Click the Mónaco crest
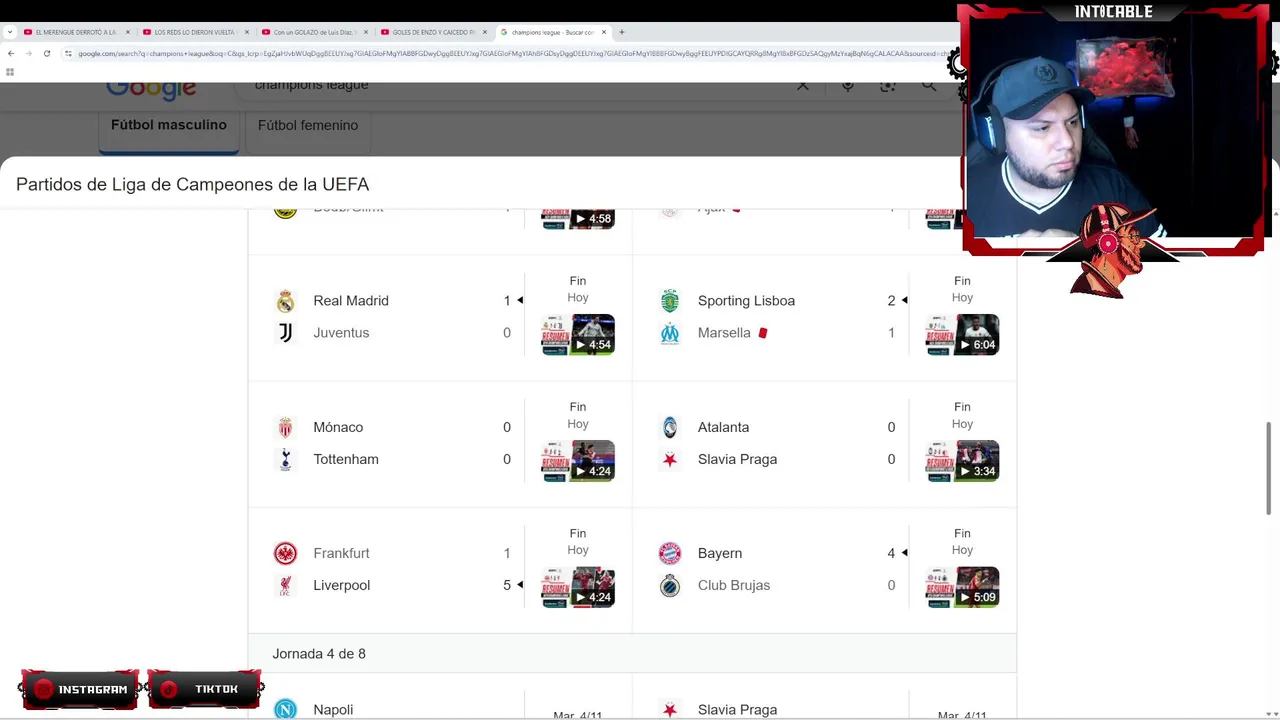Viewport: 1280px width, 720px height. click(286, 427)
